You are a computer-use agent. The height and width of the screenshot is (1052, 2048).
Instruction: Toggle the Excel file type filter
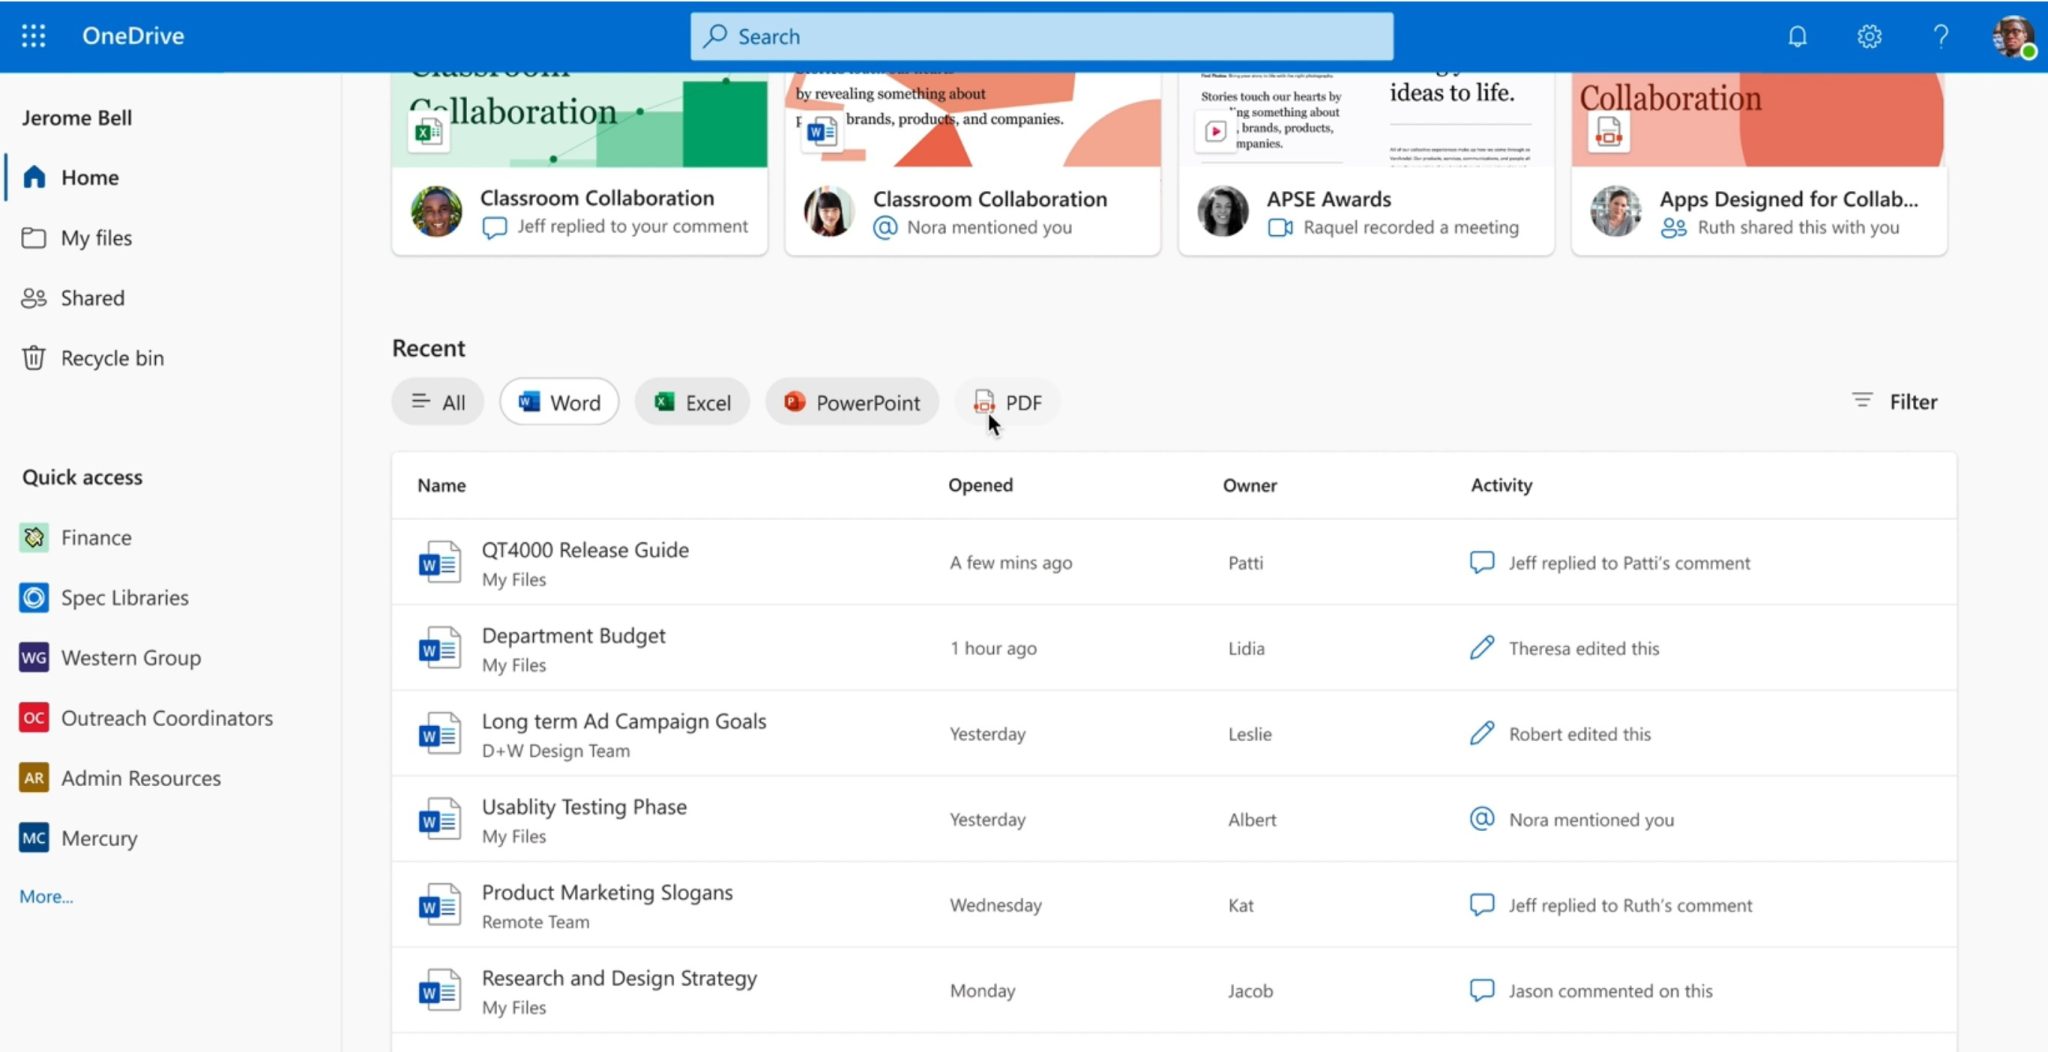692,402
